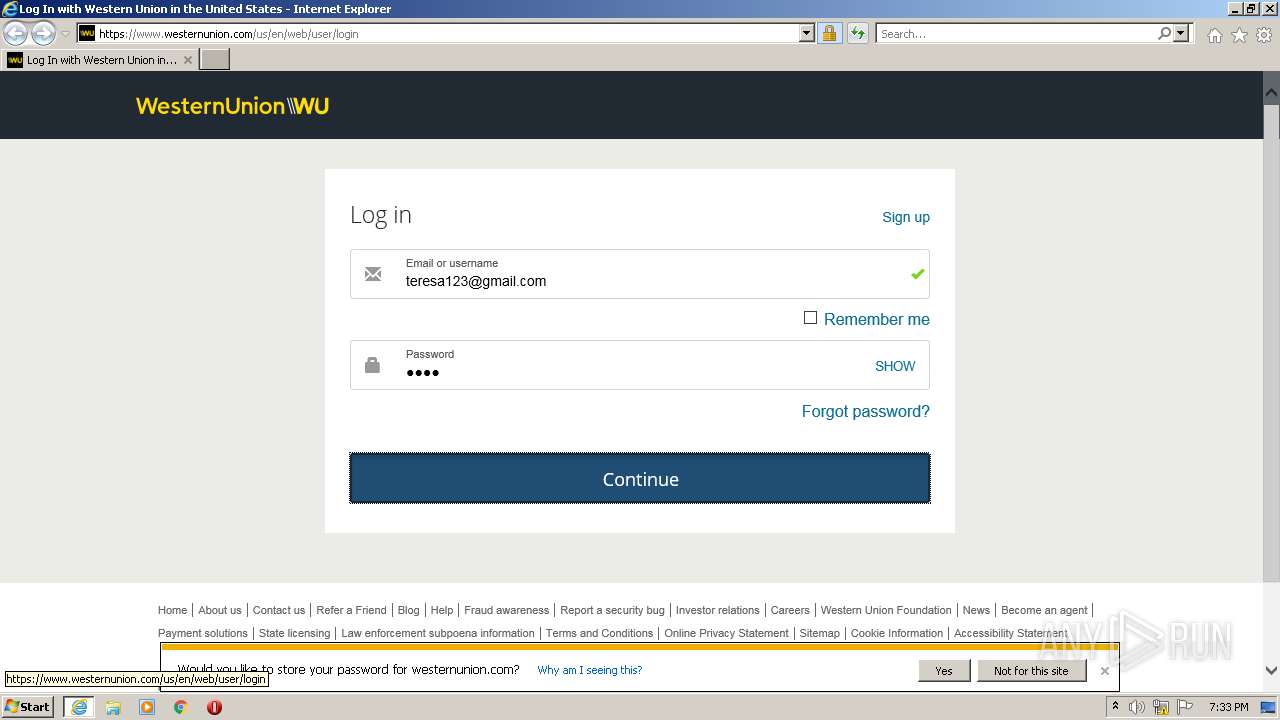Click the padlock icon in password field

click(372, 365)
